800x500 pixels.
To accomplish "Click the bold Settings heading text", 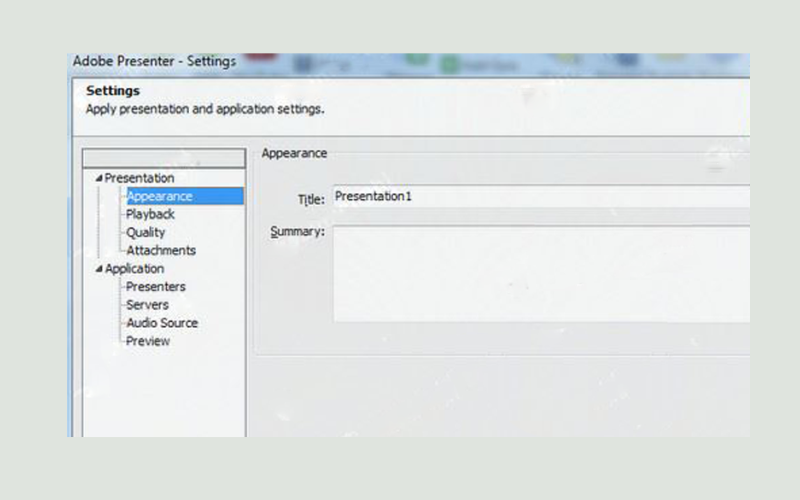I will (x=113, y=91).
